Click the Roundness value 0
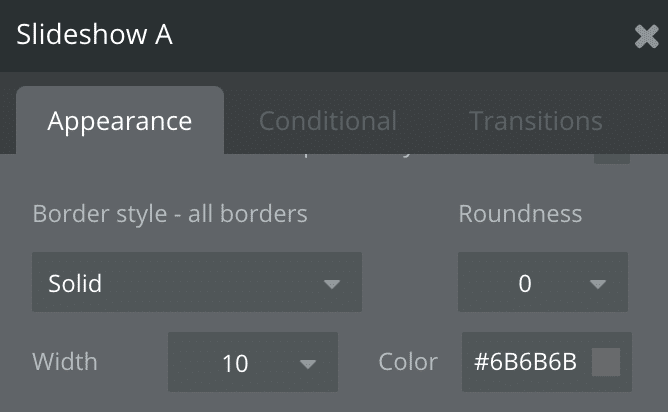This screenshot has height=412, width=668. click(525, 284)
